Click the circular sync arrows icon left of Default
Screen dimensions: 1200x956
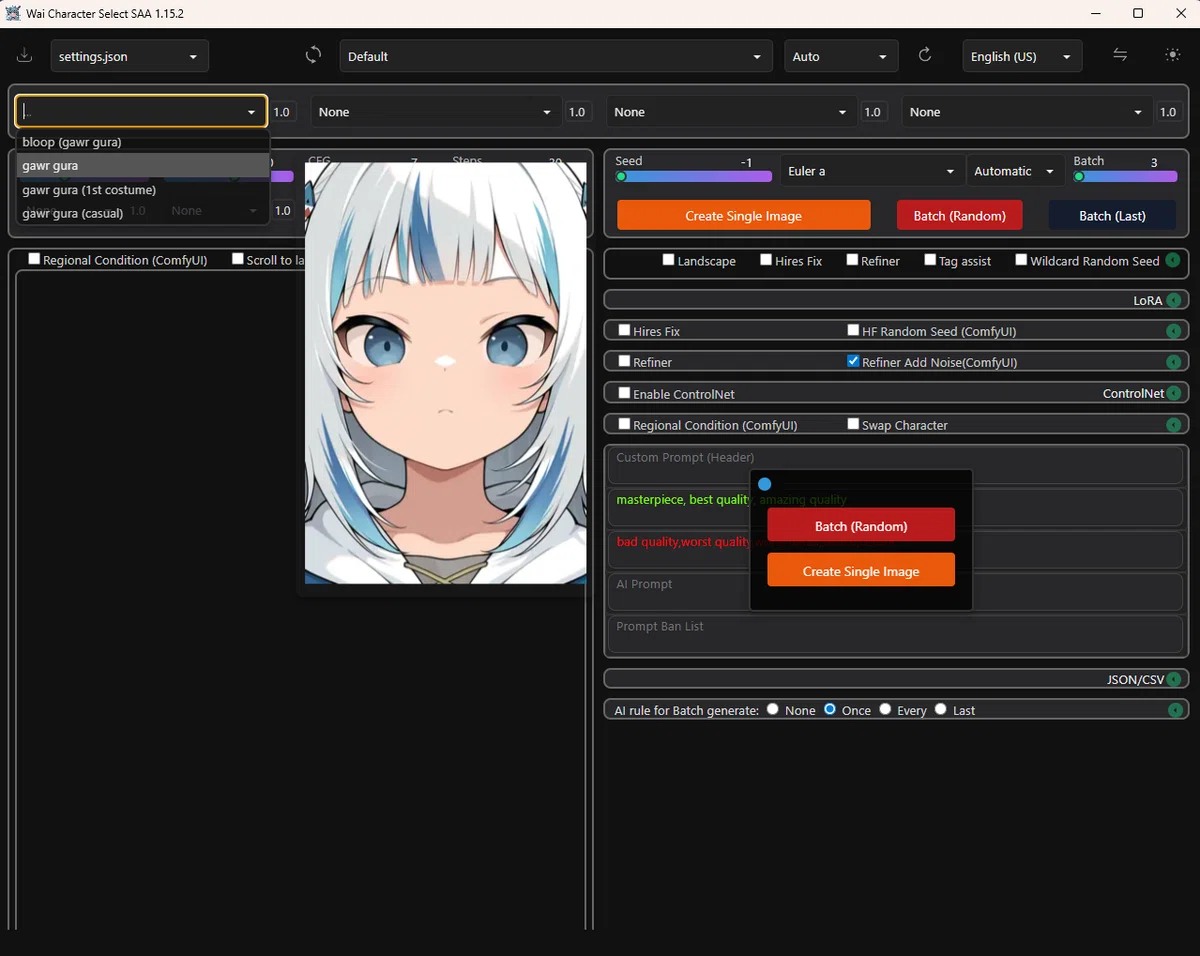(x=313, y=55)
